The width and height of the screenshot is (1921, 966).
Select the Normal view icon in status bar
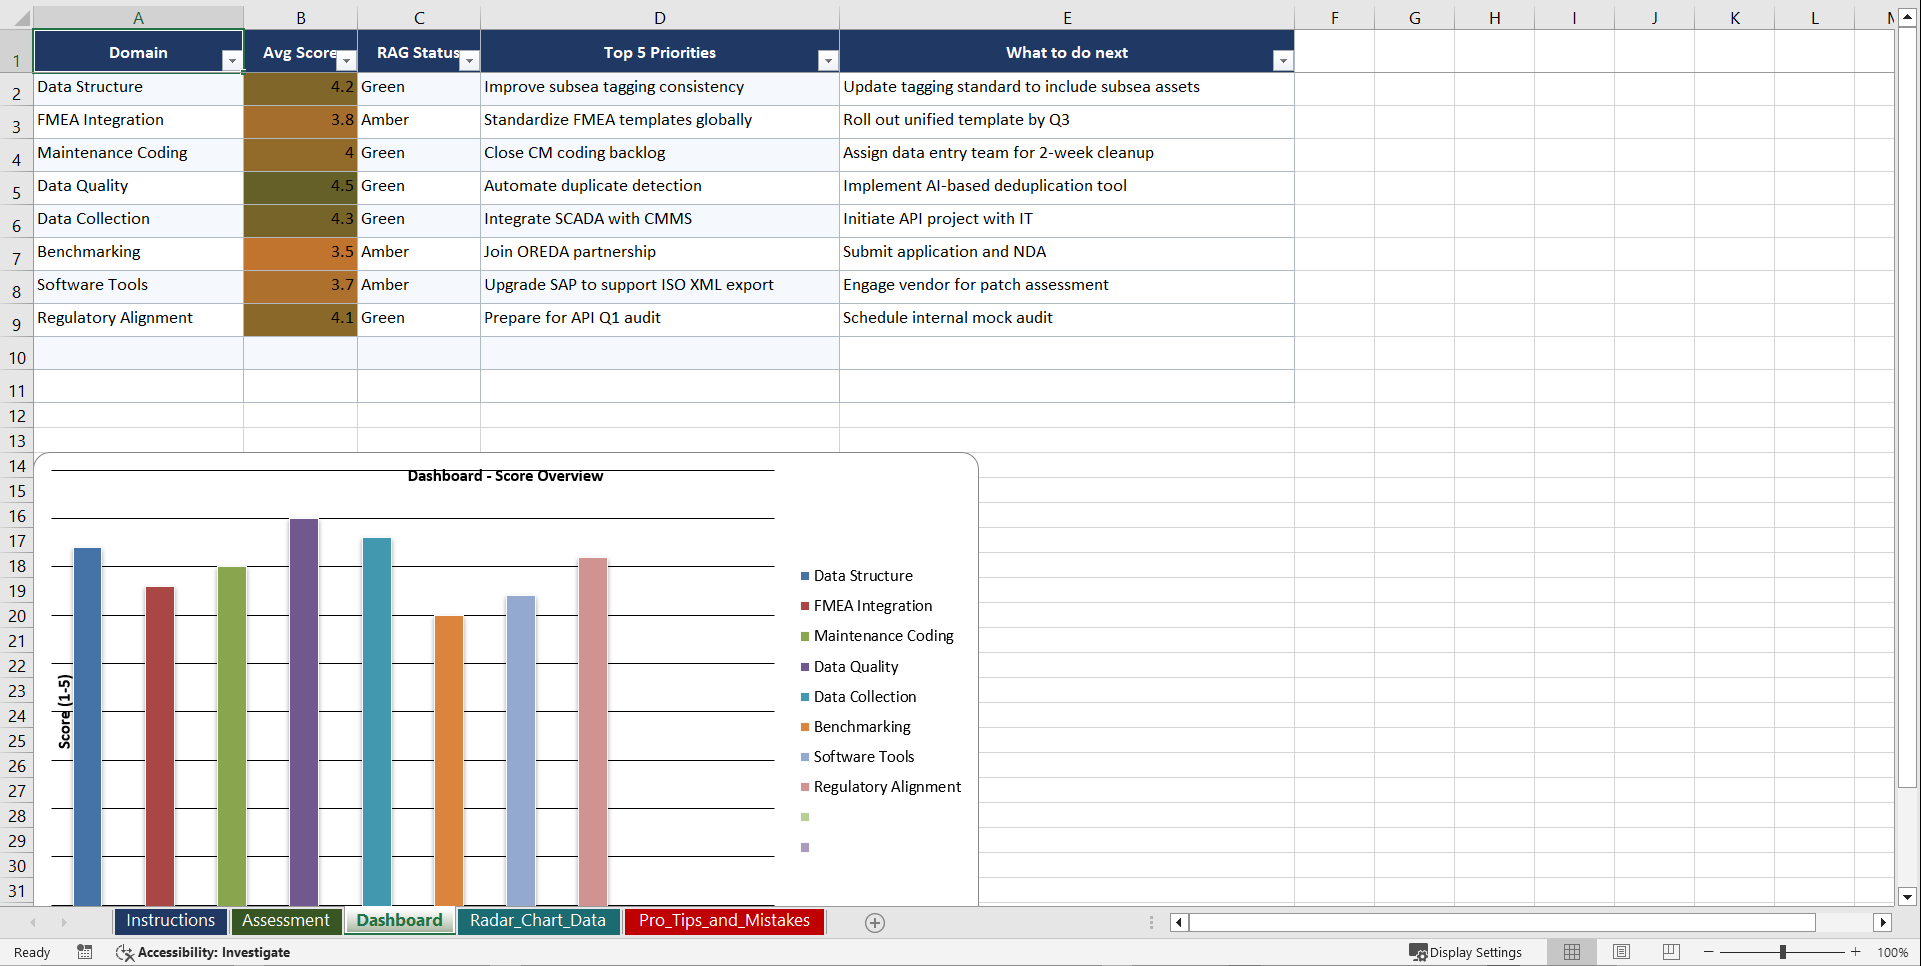[x=1571, y=952]
